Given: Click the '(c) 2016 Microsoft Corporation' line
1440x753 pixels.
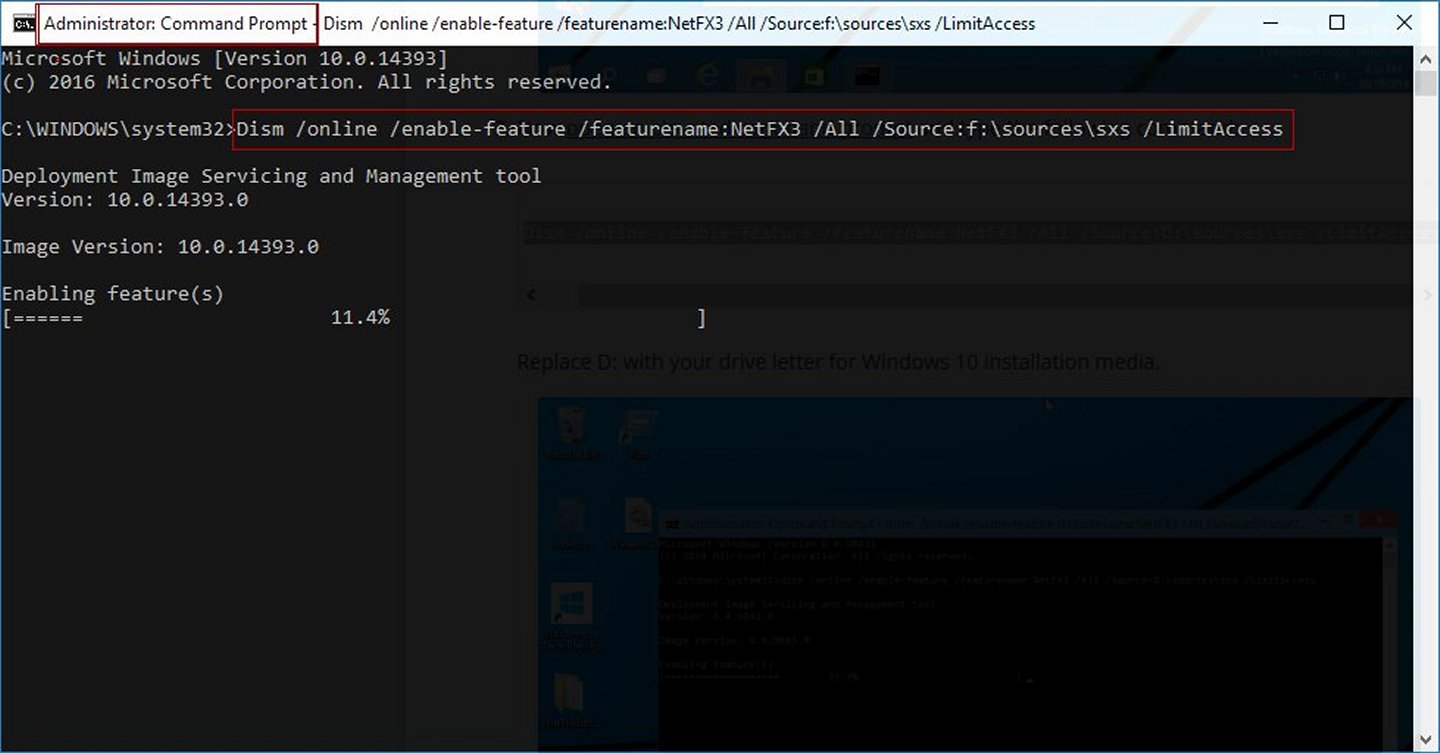Looking at the screenshot, I should [x=306, y=82].
